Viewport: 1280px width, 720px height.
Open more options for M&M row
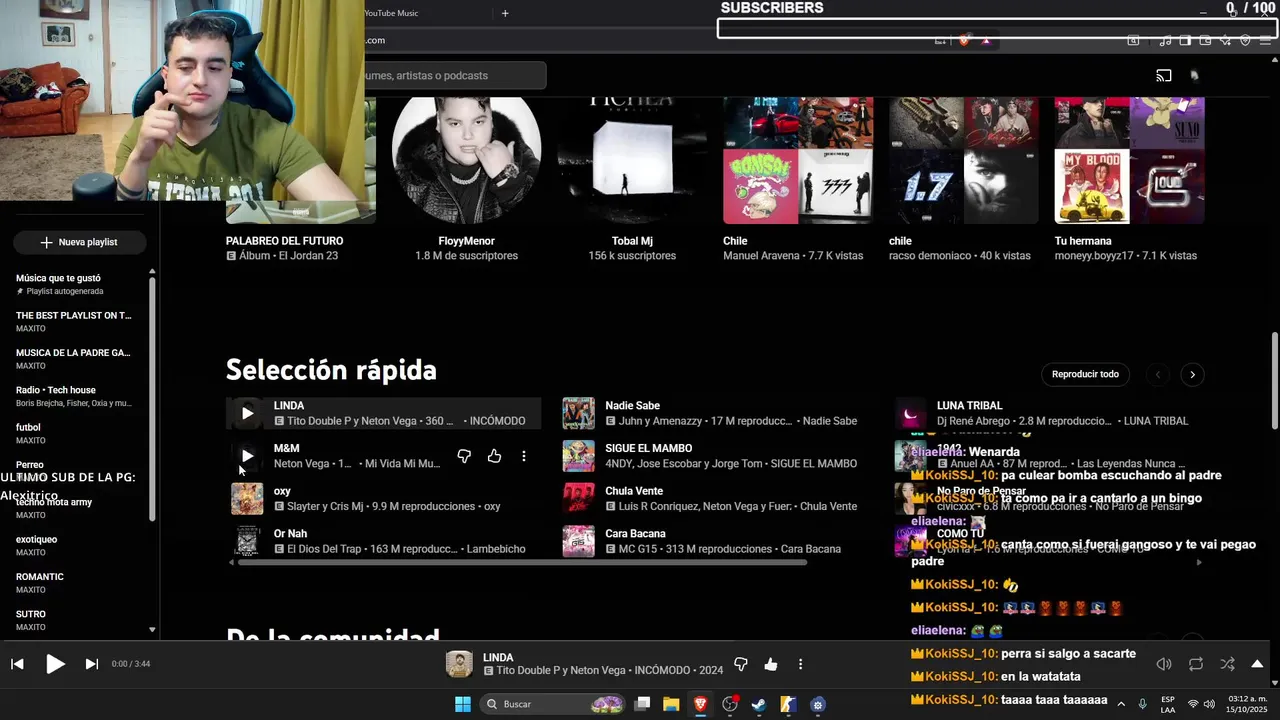[523, 456]
